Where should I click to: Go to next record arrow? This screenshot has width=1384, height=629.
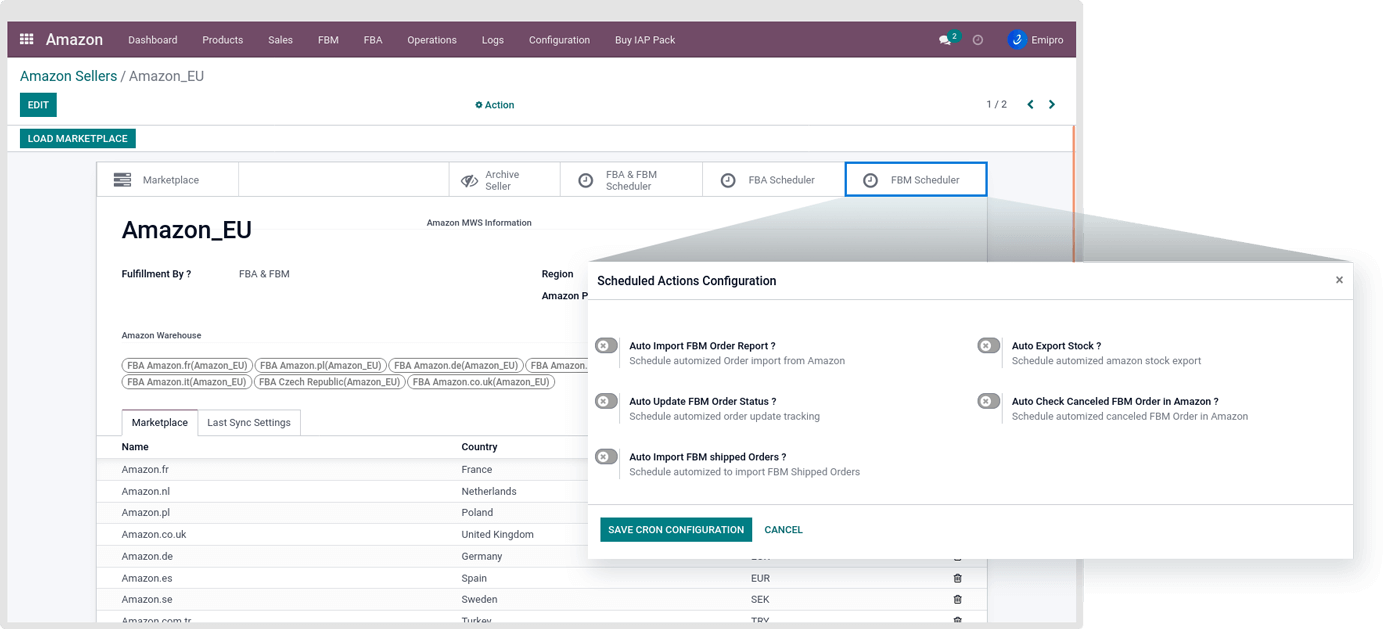tap(1052, 105)
